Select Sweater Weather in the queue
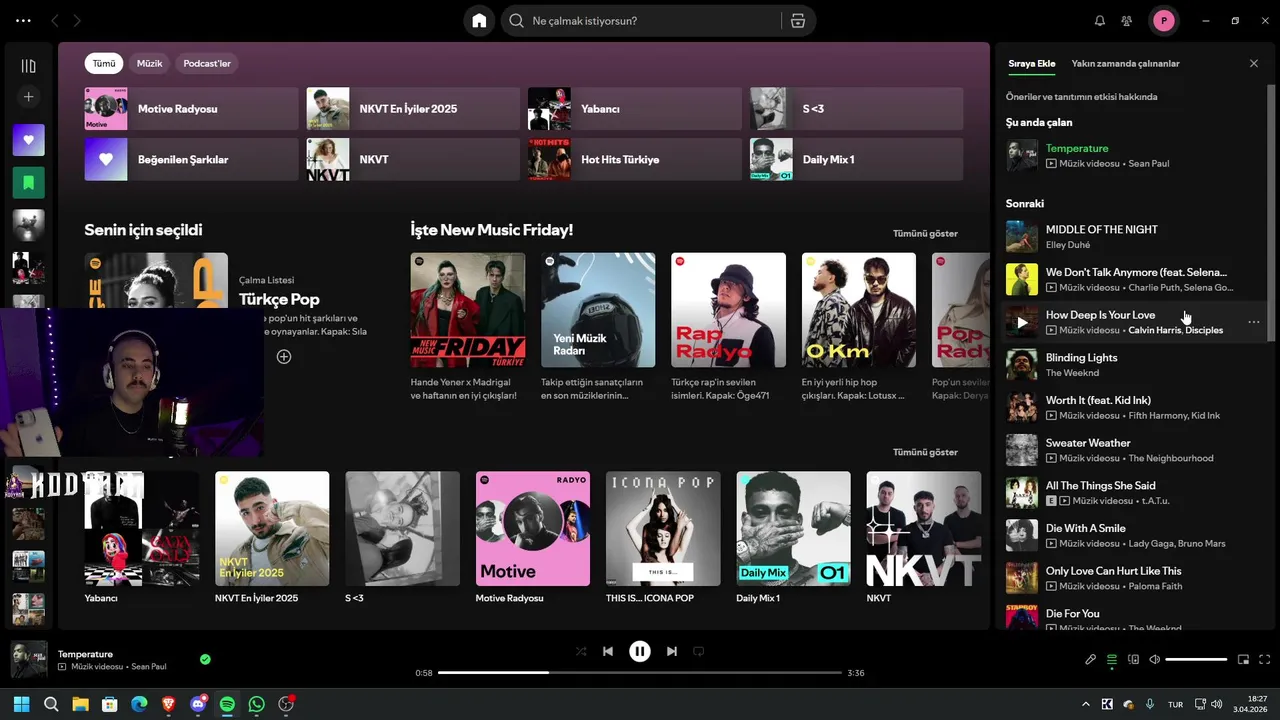 click(x=1134, y=450)
